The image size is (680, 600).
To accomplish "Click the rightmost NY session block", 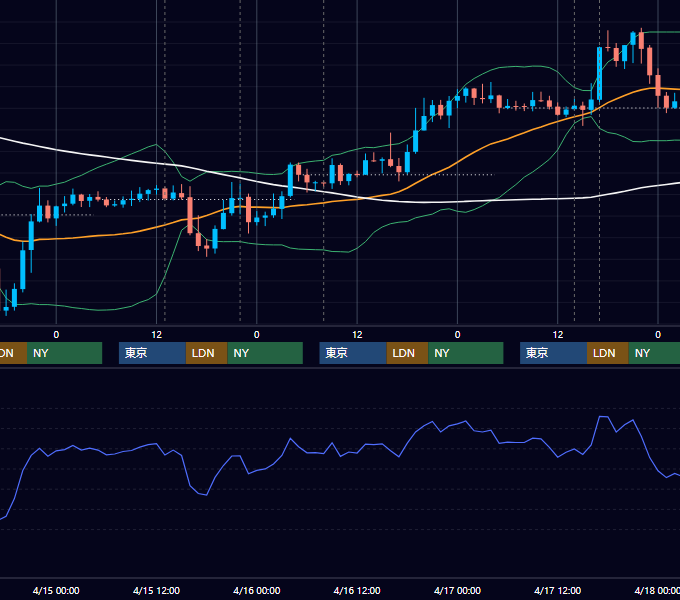I will [654, 353].
